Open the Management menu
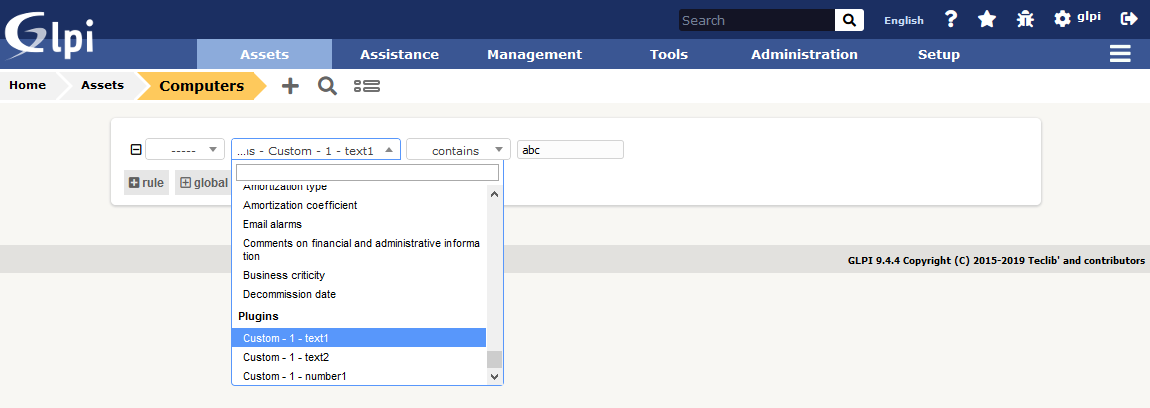Image resolution: width=1150 pixels, height=408 pixels. point(535,54)
